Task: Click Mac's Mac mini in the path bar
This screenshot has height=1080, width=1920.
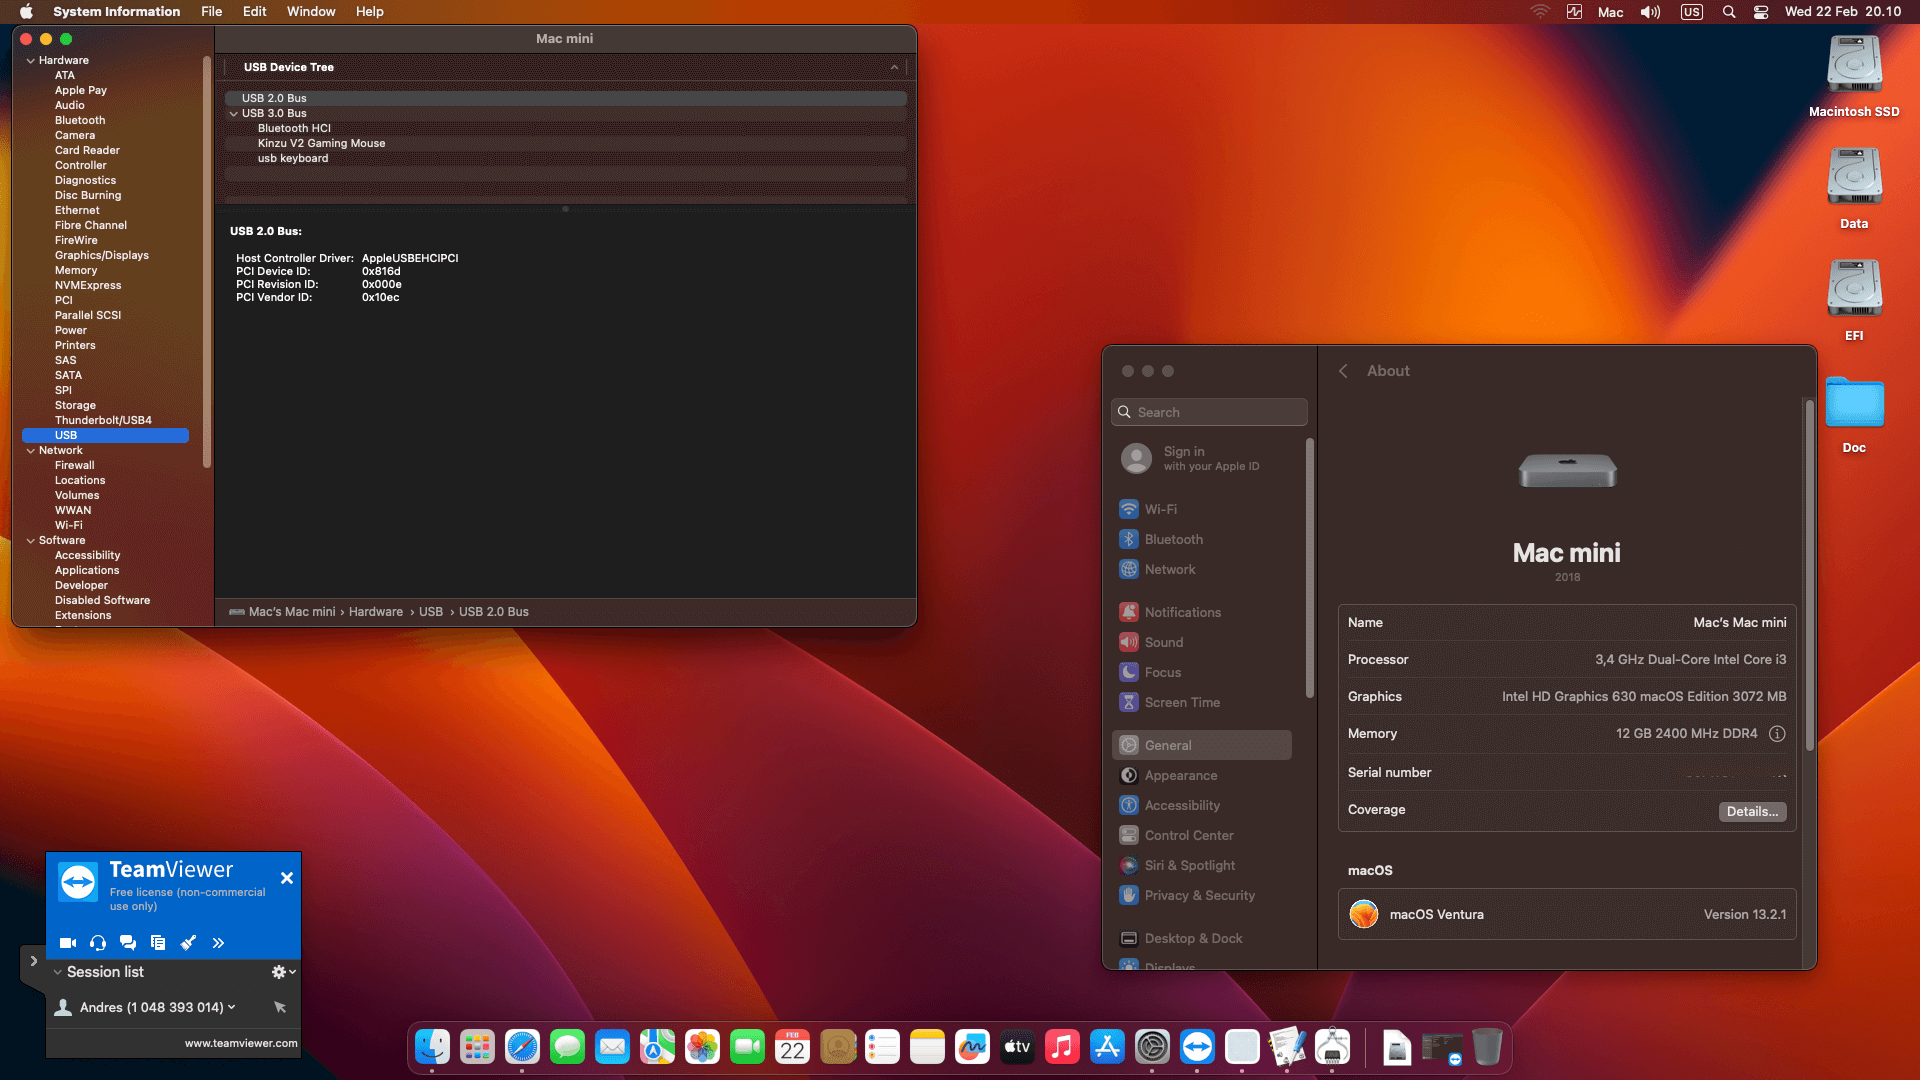Action: (292, 612)
